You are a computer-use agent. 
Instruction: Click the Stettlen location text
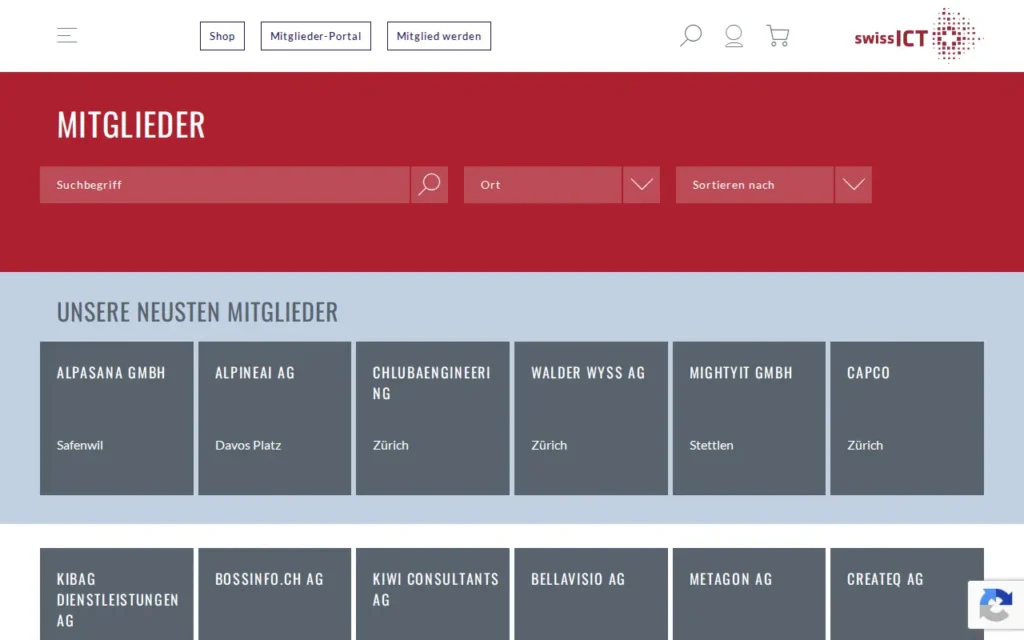(711, 445)
